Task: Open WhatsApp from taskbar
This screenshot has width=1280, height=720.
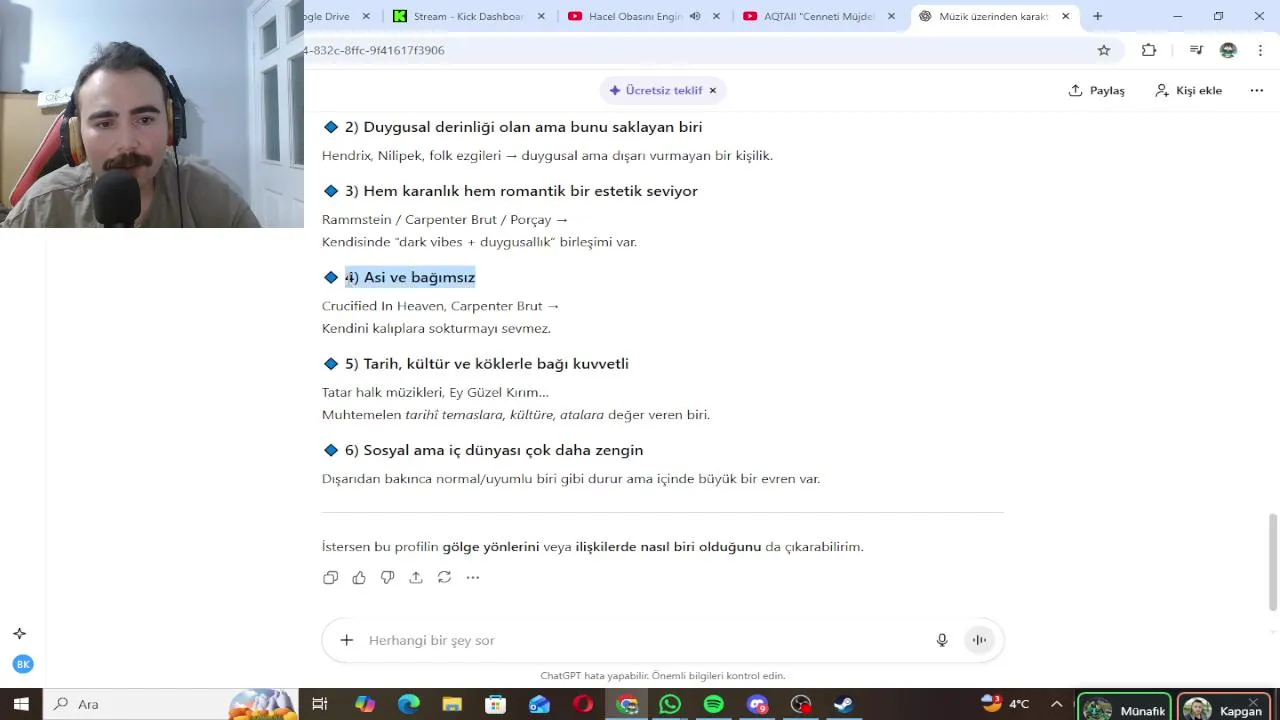Action: pyautogui.click(x=670, y=704)
